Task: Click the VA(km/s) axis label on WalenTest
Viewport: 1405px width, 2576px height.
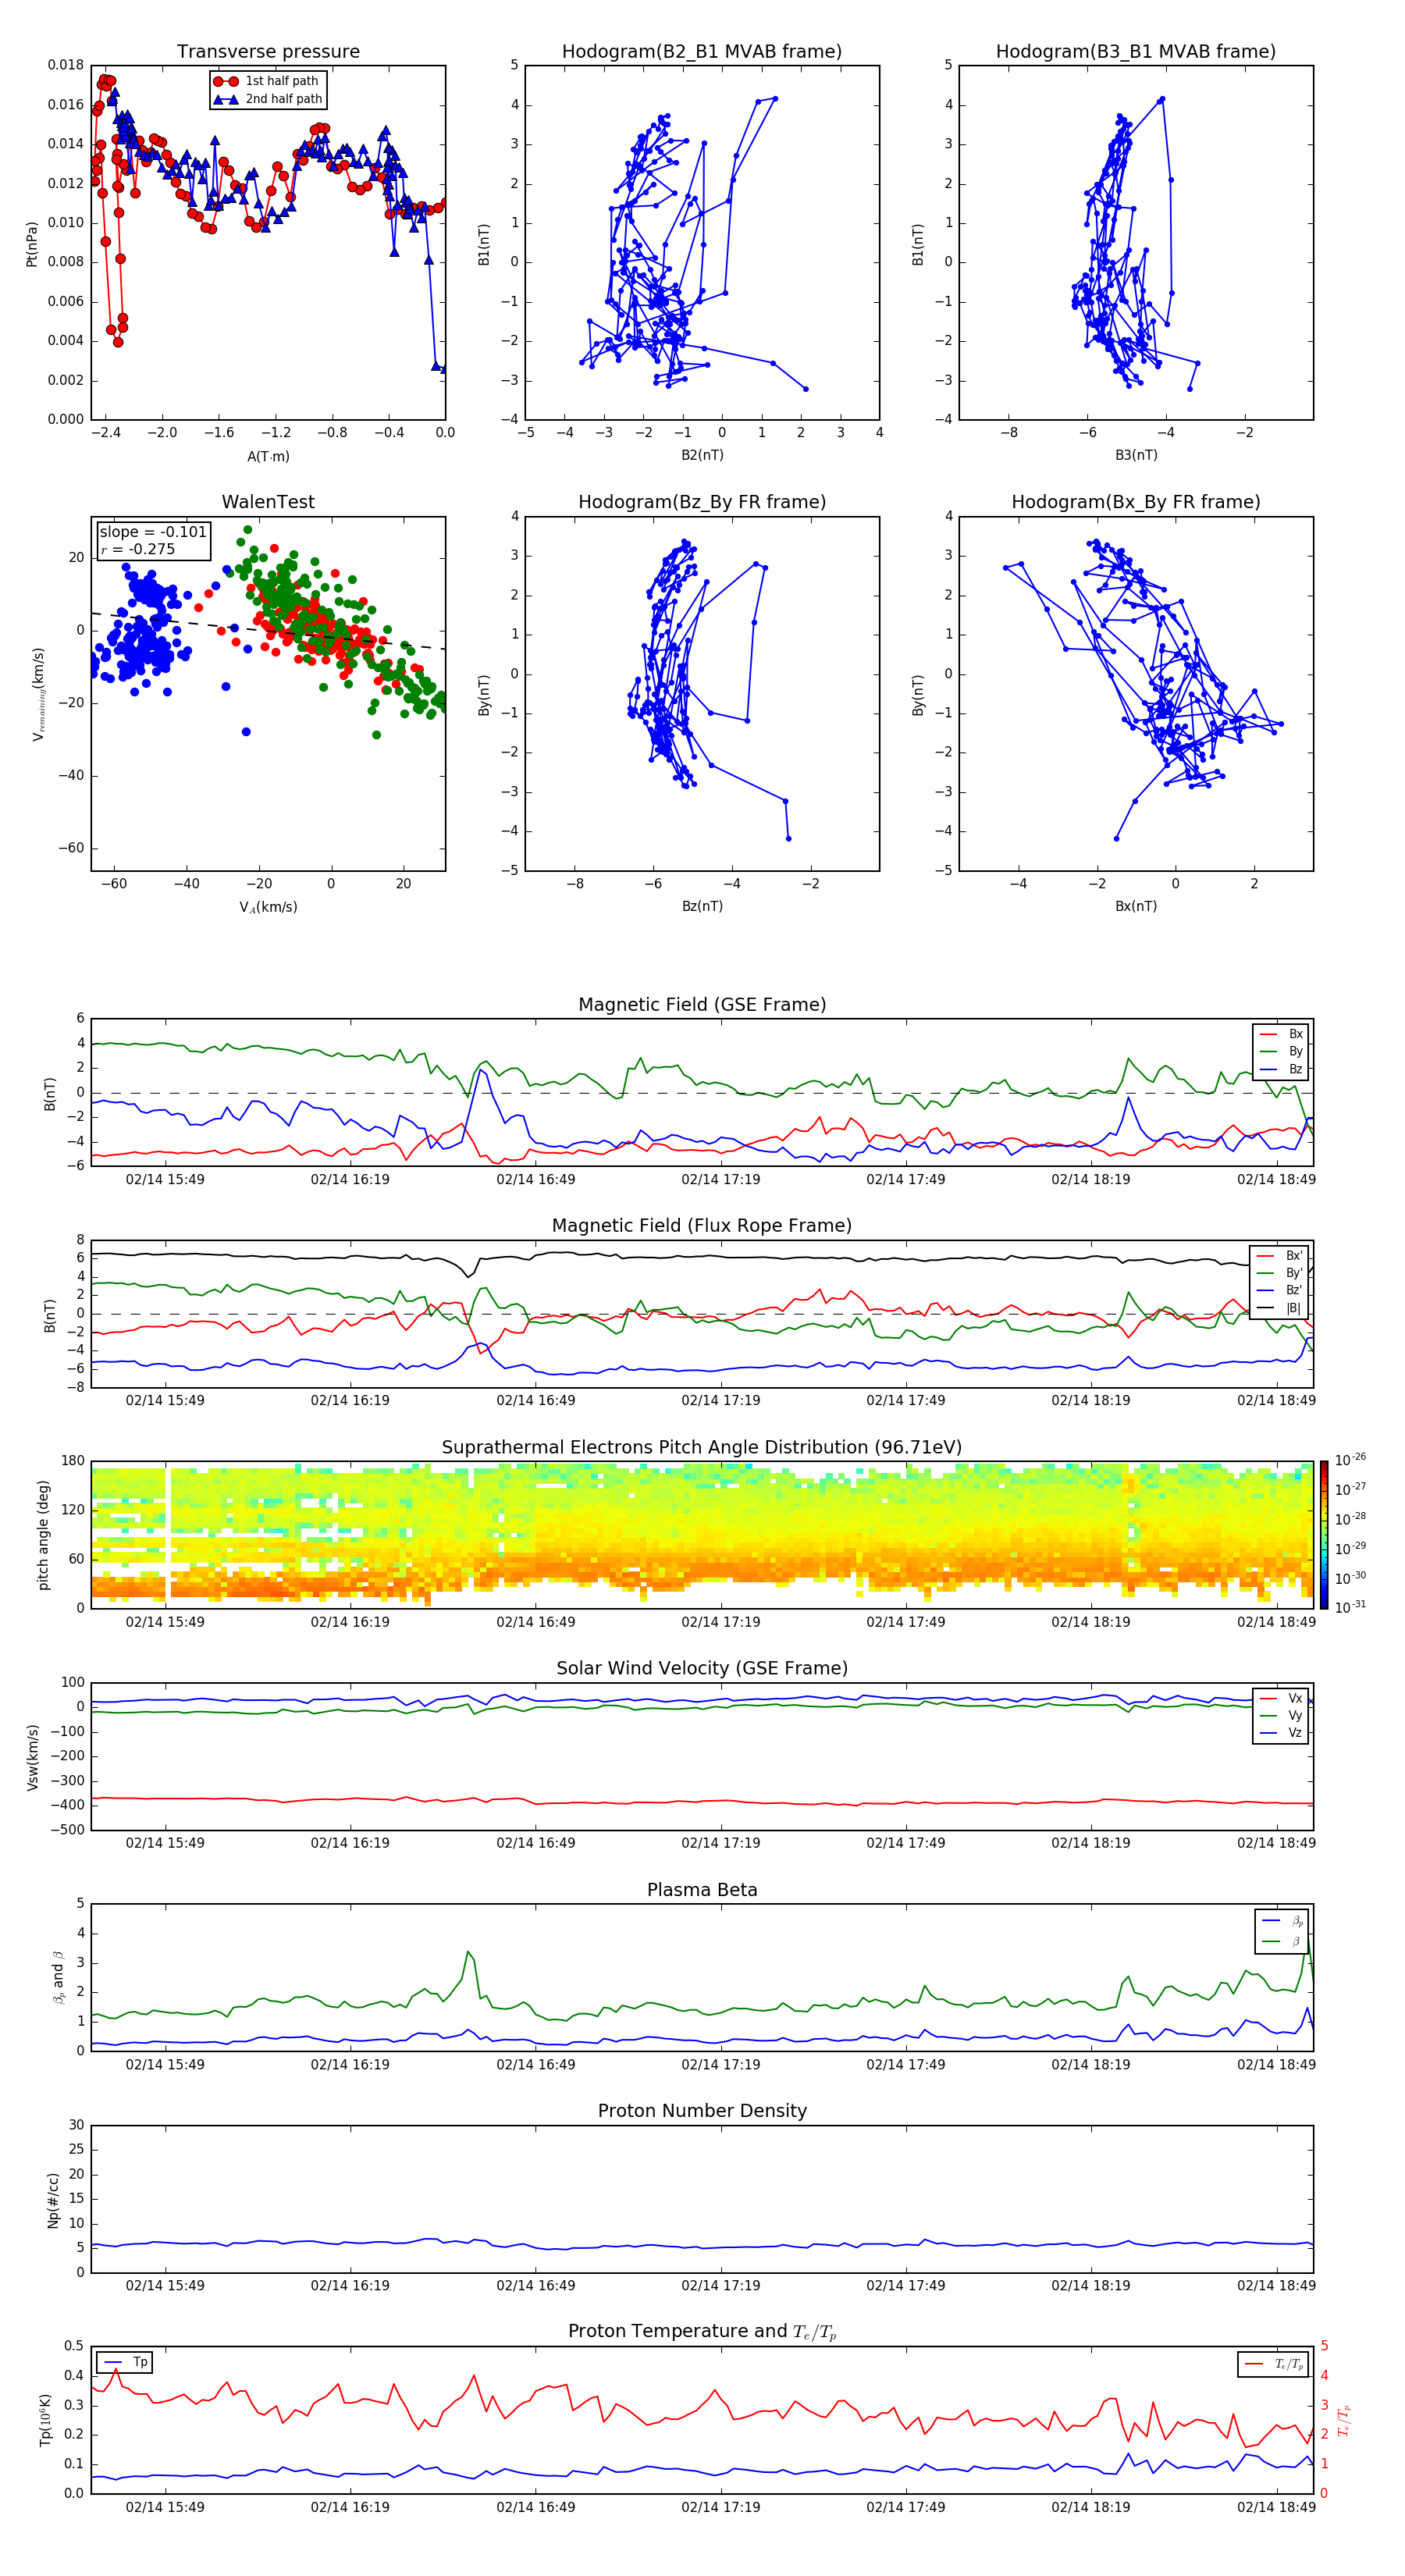Action: (x=268, y=907)
